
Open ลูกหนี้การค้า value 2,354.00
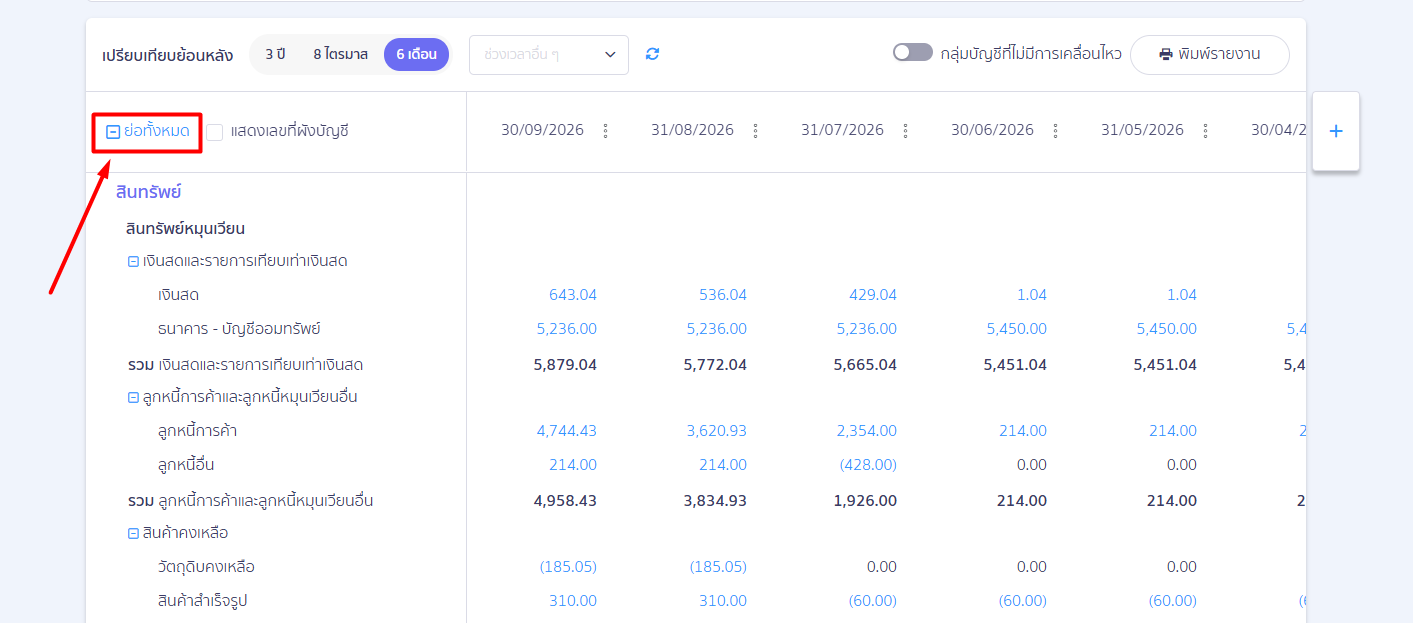click(x=867, y=431)
